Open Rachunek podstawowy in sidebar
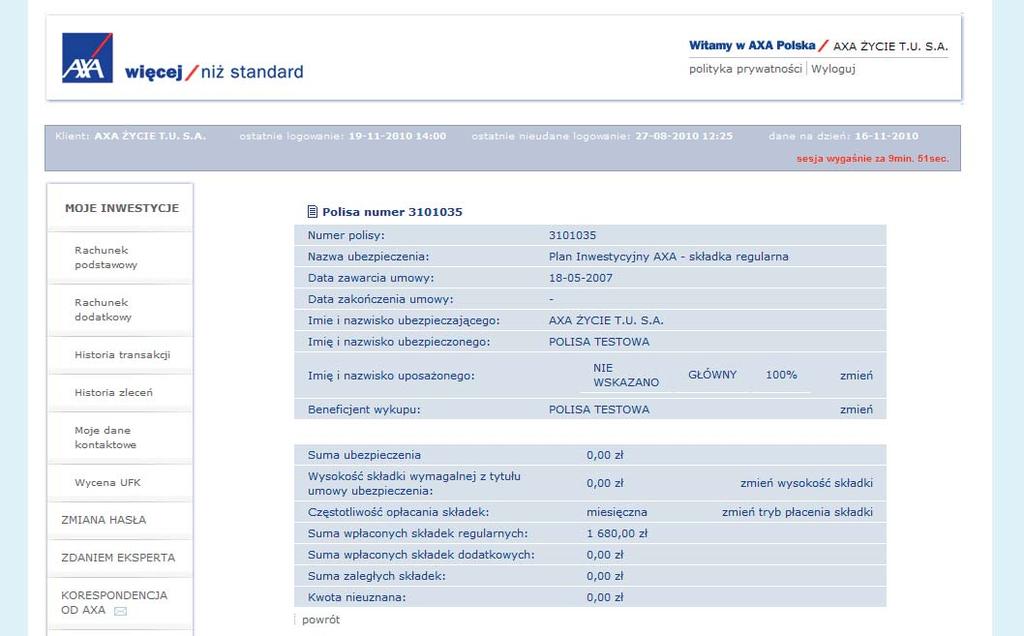Viewport: 1024px width, 636px height. pyautogui.click(x=106, y=257)
